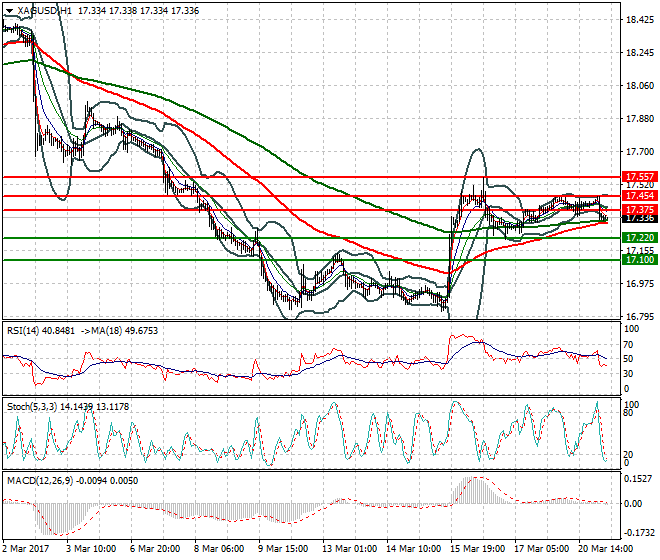Click the 17.220 green support price label
Screen dimensions: 660x560
pyautogui.click(x=639, y=238)
